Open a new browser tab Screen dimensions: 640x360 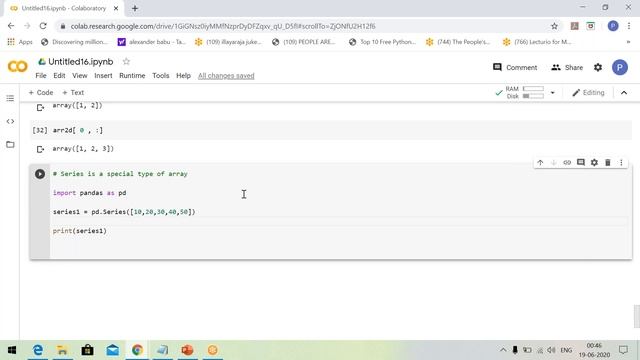coord(135,8)
